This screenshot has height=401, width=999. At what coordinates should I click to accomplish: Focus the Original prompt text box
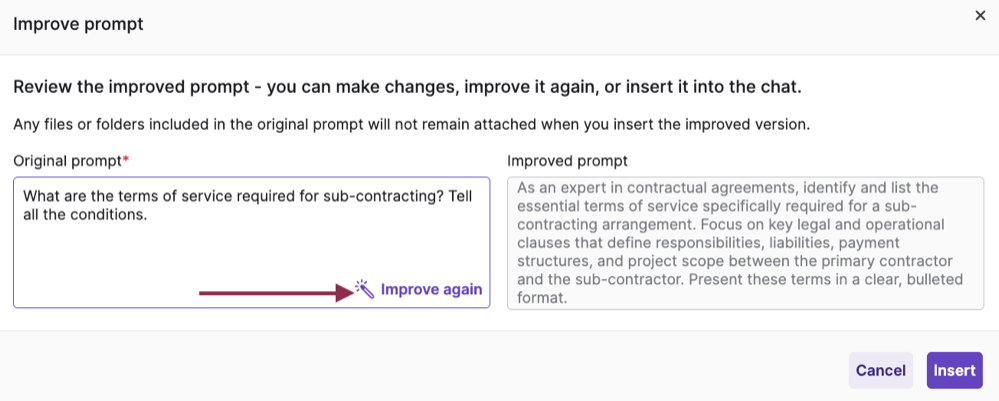tap(250, 250)
